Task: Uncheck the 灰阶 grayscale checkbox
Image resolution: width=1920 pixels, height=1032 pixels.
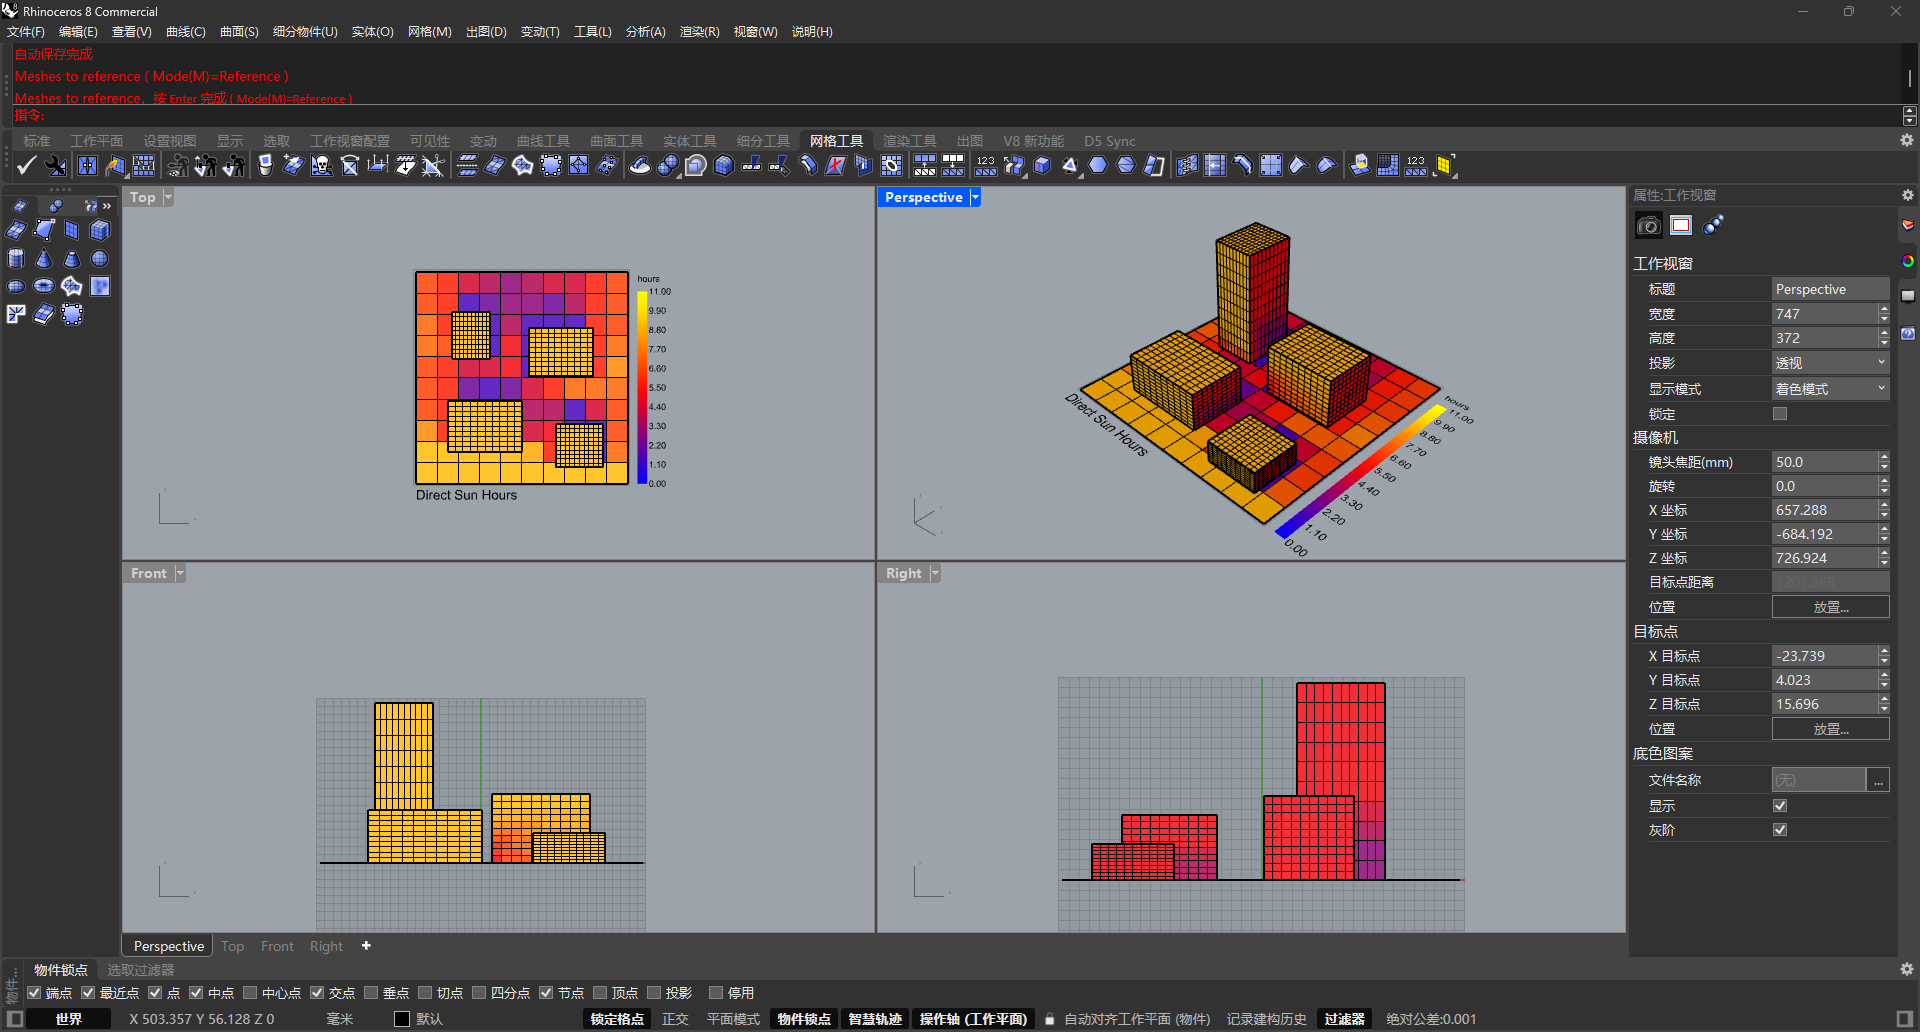Action: click(1780, 830)
